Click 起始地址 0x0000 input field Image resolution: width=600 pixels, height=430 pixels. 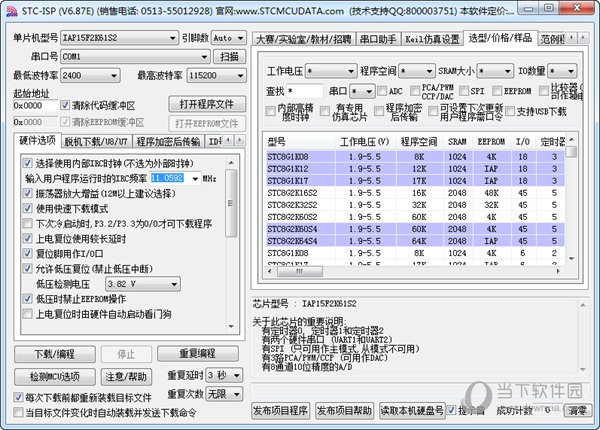point(35,105)
